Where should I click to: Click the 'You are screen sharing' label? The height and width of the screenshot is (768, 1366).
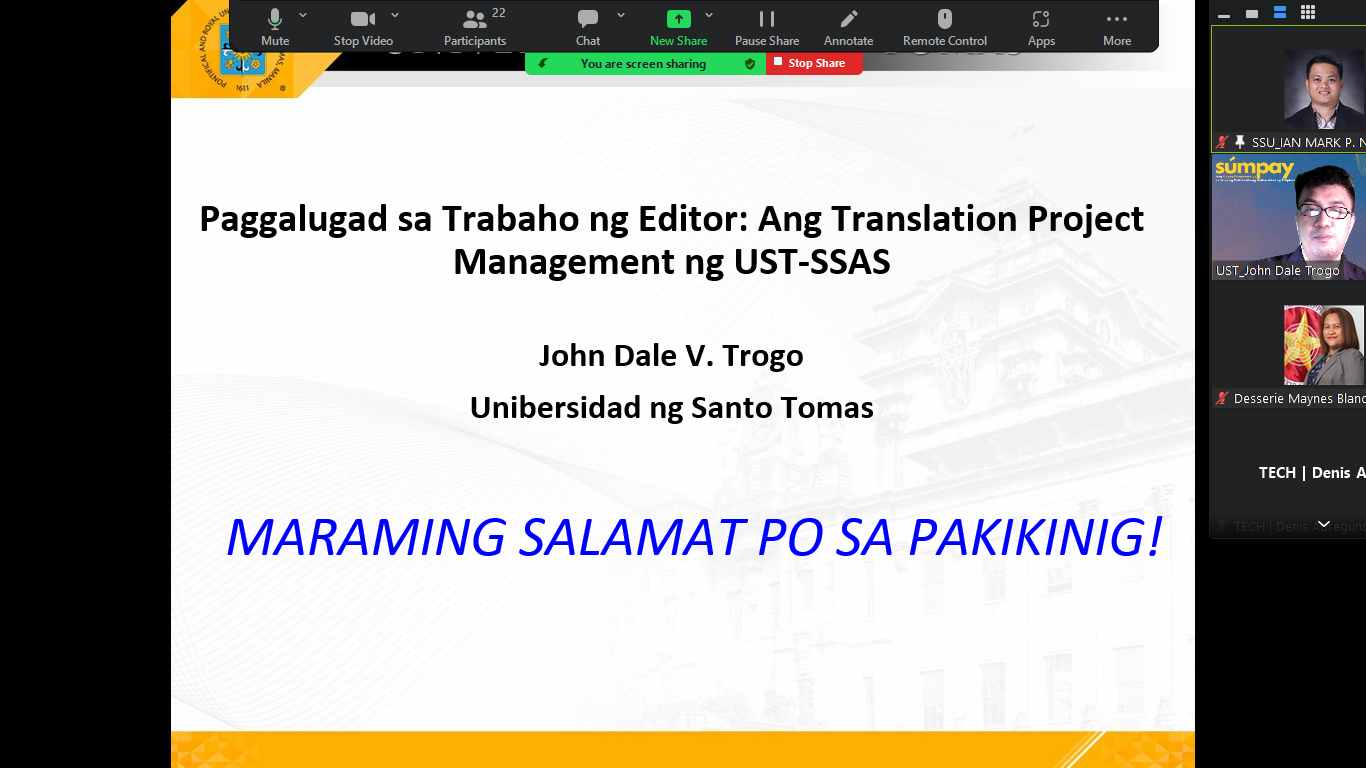(x=643, y=64)
